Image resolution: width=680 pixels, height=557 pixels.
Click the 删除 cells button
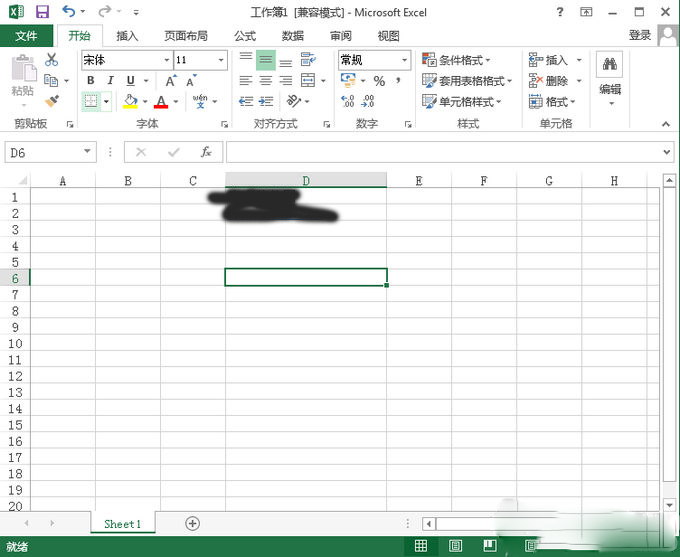(549, 81)
